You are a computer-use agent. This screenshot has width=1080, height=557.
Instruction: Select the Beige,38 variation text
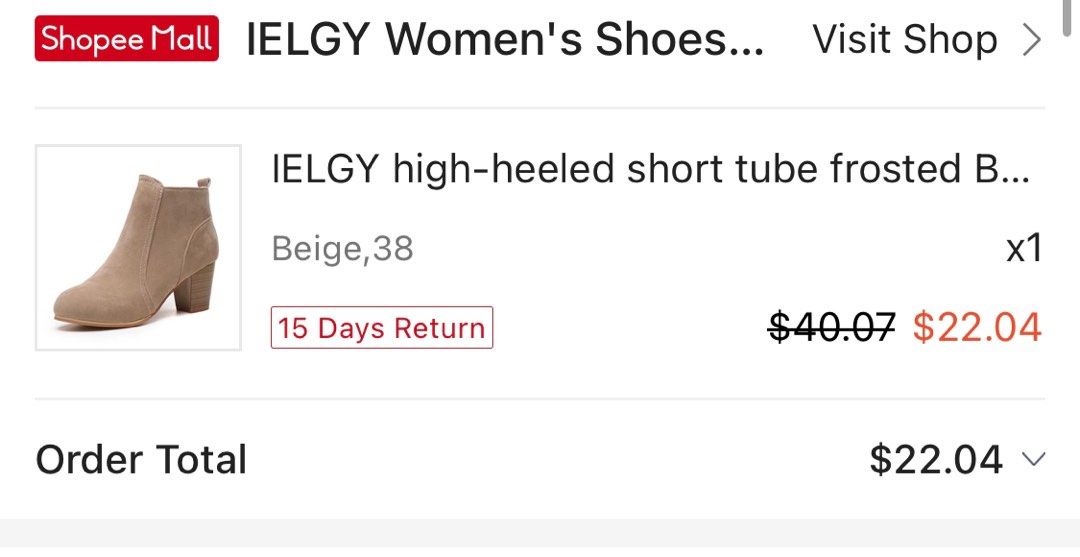(342, 248)
